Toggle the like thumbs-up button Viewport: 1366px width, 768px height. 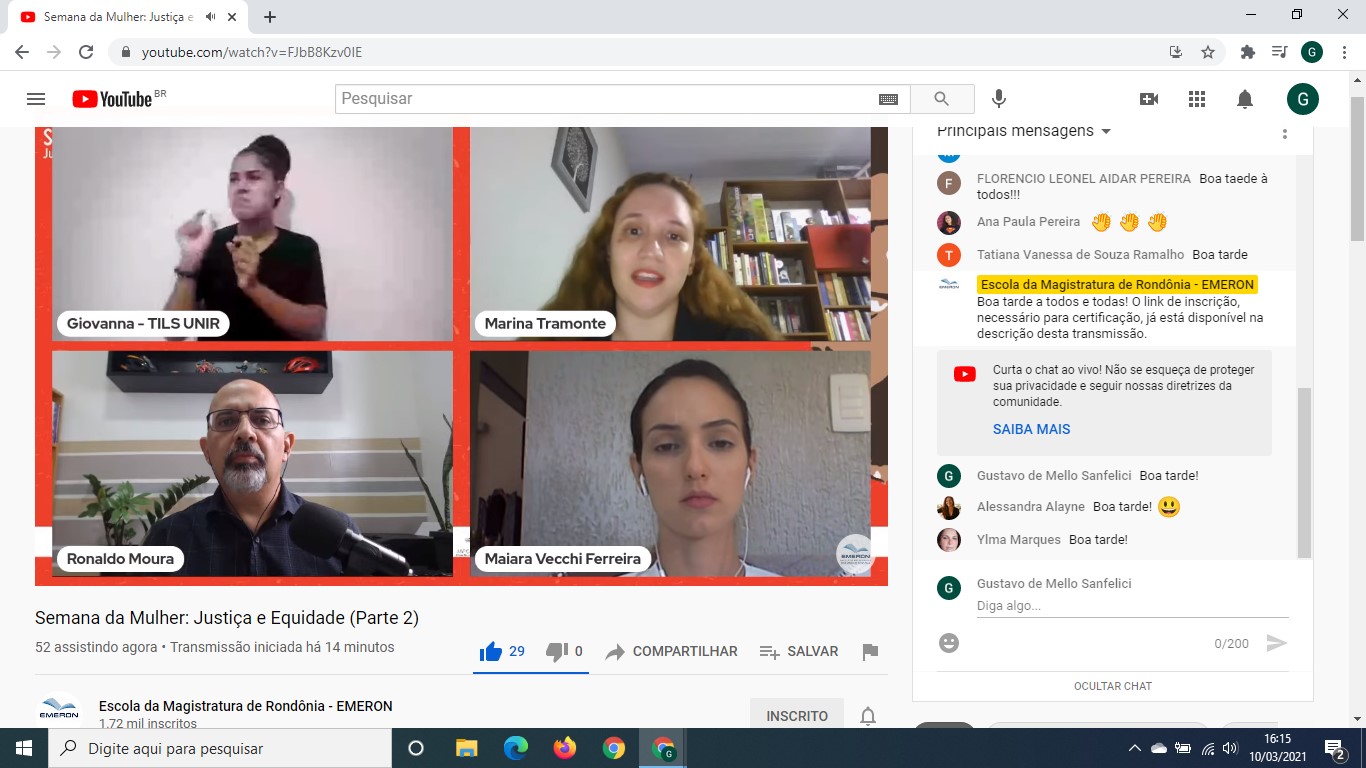point(491,652)
